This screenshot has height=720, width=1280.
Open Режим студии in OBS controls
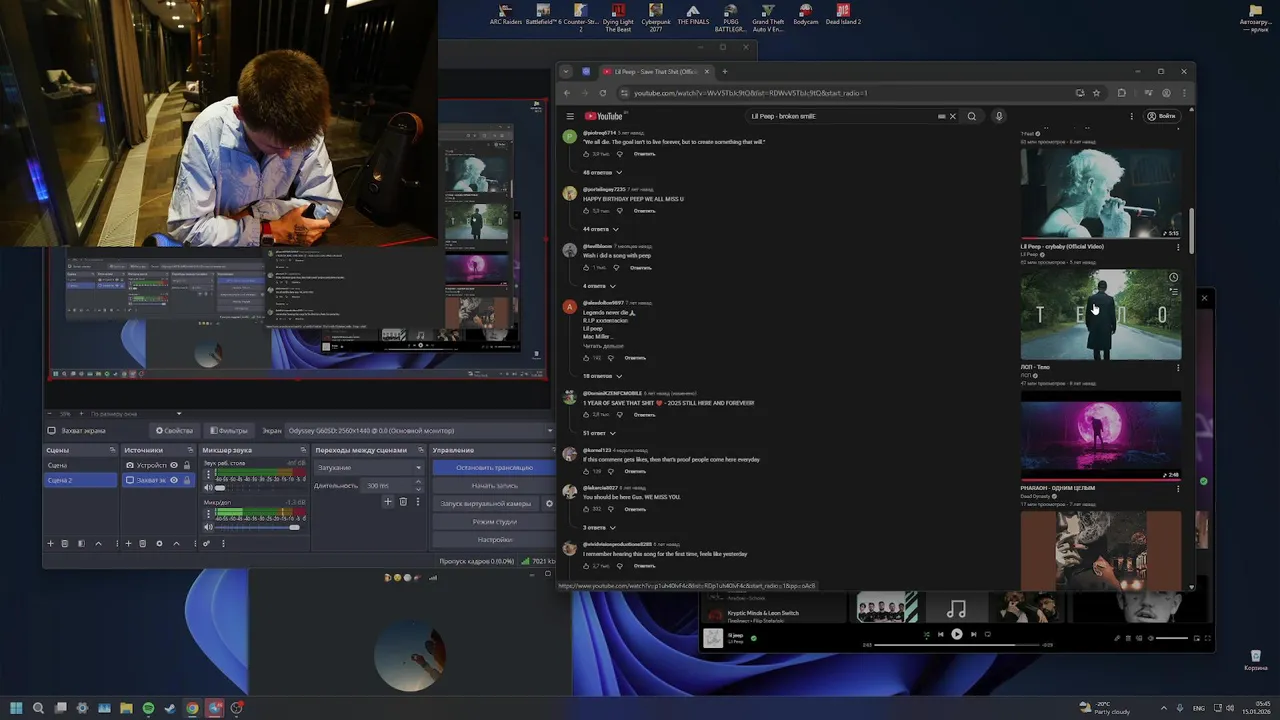pyautogui.click(x=494, y=521)
